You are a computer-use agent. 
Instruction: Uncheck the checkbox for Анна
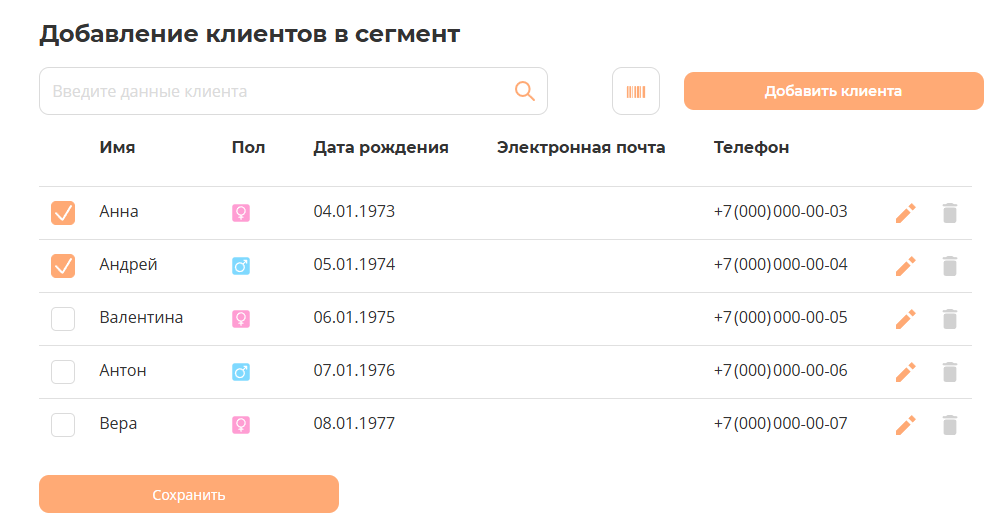tap(63, 213)
